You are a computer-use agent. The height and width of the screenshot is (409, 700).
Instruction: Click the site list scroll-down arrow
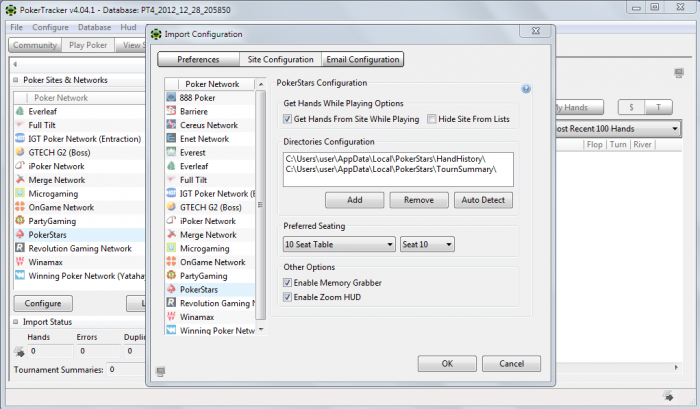click(261, 330)
